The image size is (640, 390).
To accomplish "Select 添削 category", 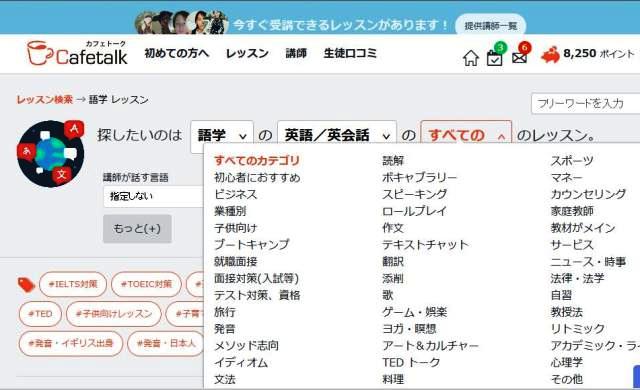I will point(393,278).
